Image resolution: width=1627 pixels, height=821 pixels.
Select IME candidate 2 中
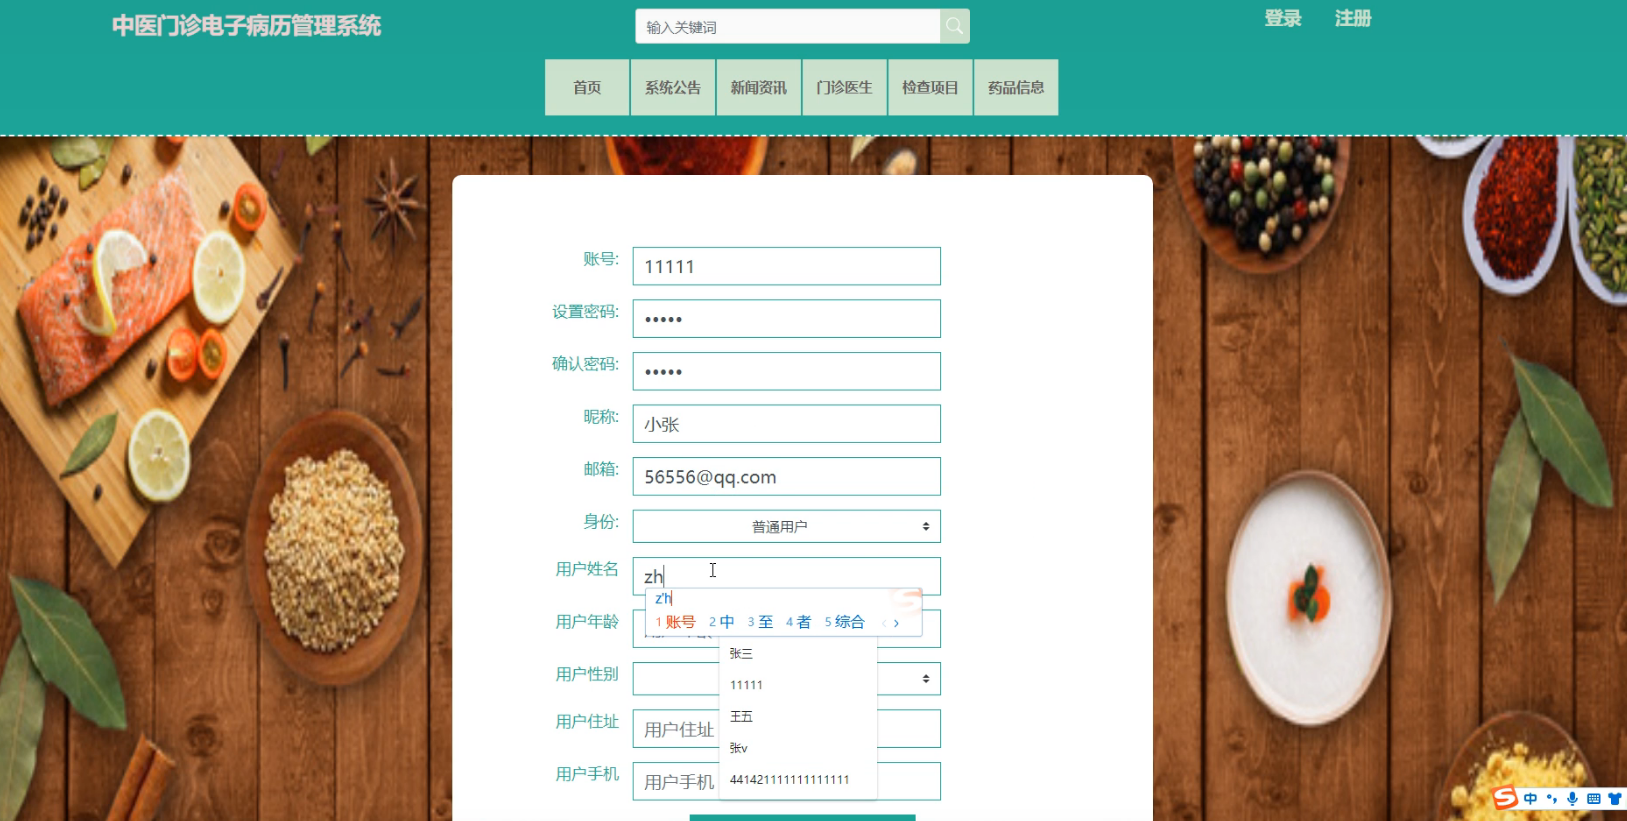pyautogui.click(x=722, y=622)
